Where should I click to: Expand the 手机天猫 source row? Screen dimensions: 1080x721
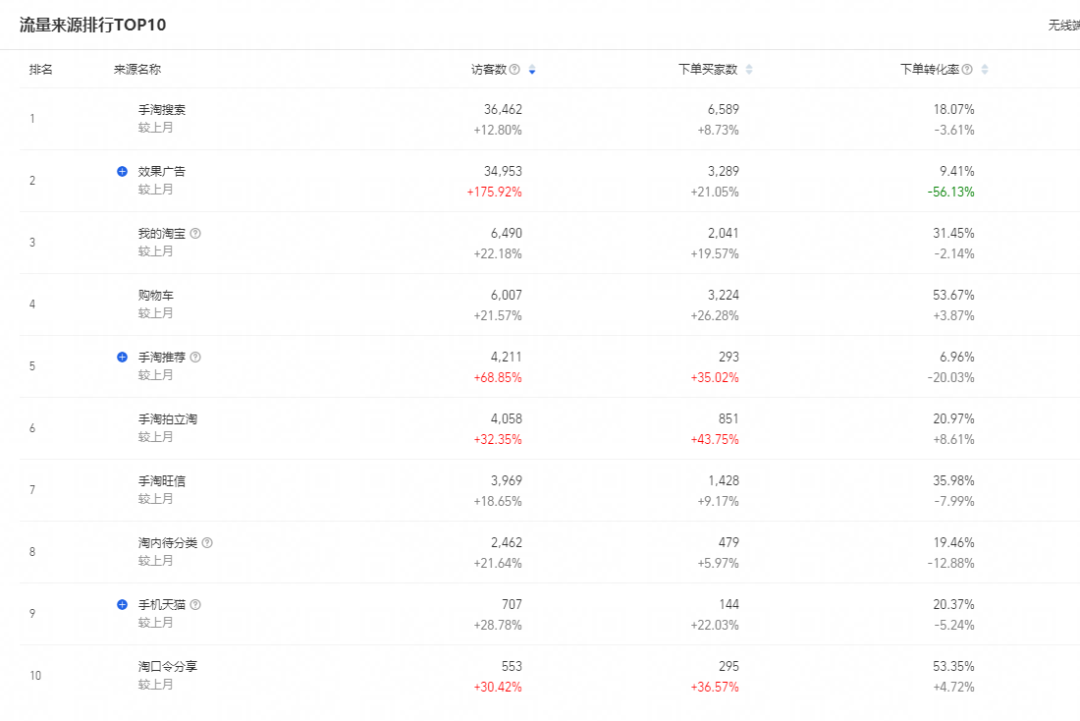coord(122,605)
